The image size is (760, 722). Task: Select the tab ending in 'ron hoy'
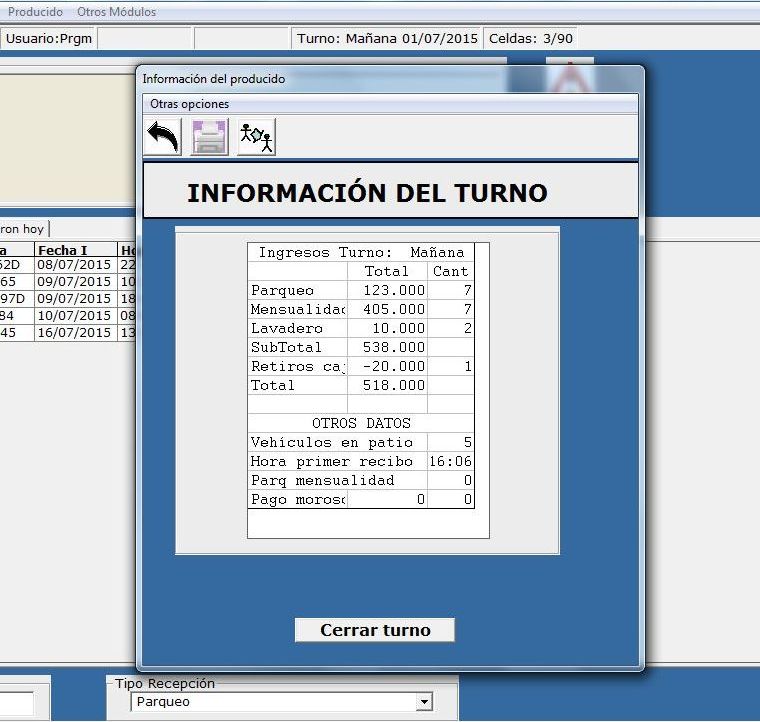point(22,229)
